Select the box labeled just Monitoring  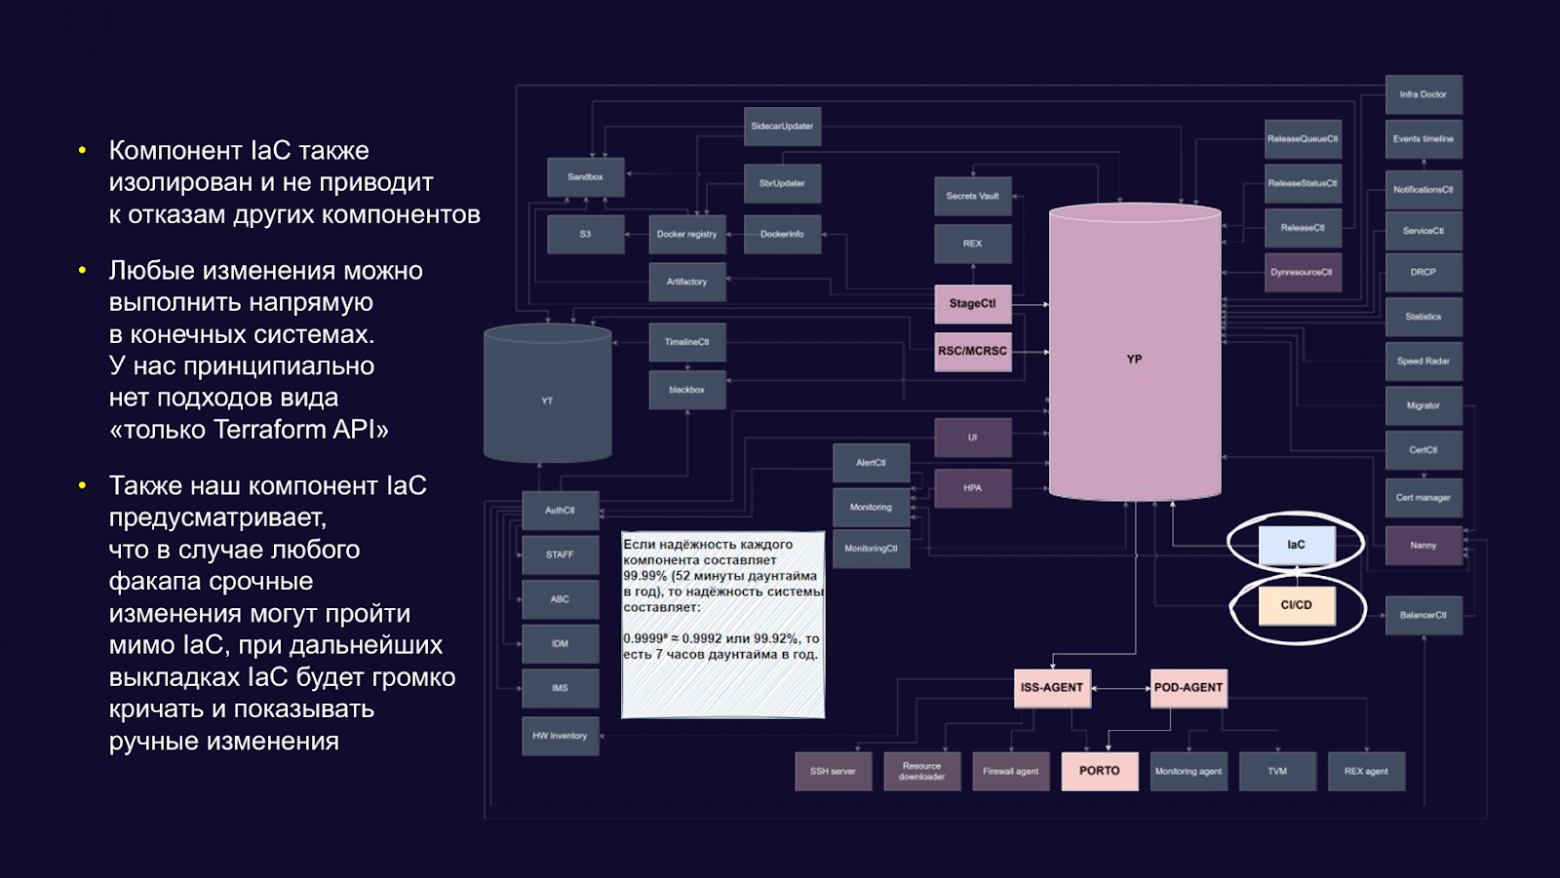click(x=871, y=507)
